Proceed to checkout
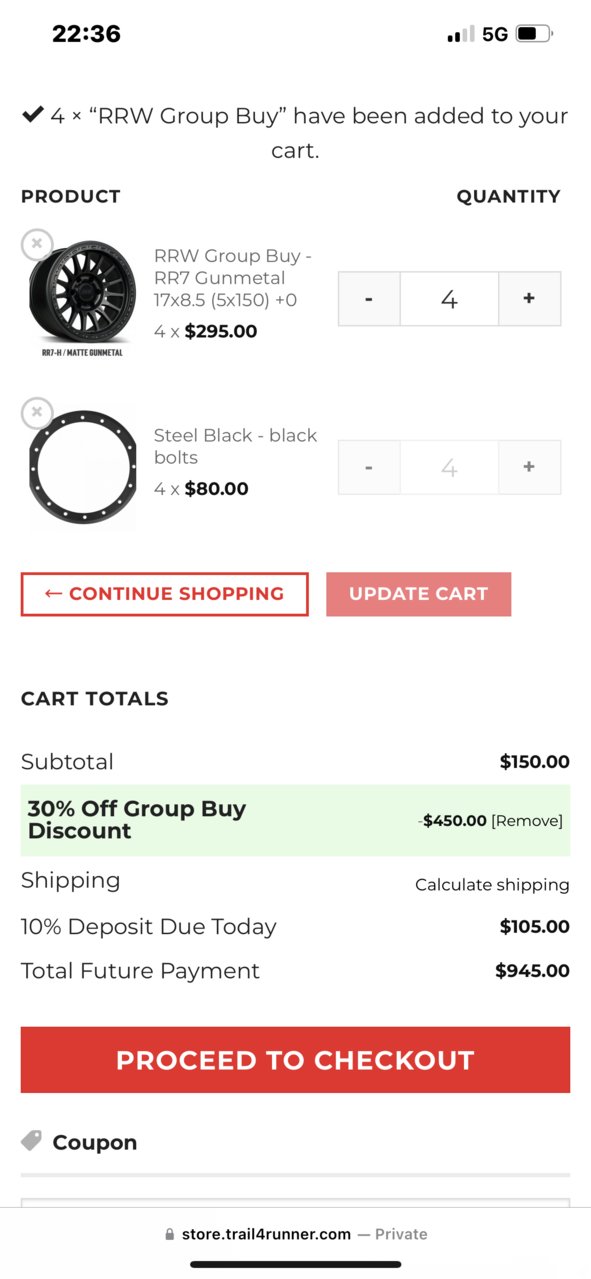 point(295,1060)
